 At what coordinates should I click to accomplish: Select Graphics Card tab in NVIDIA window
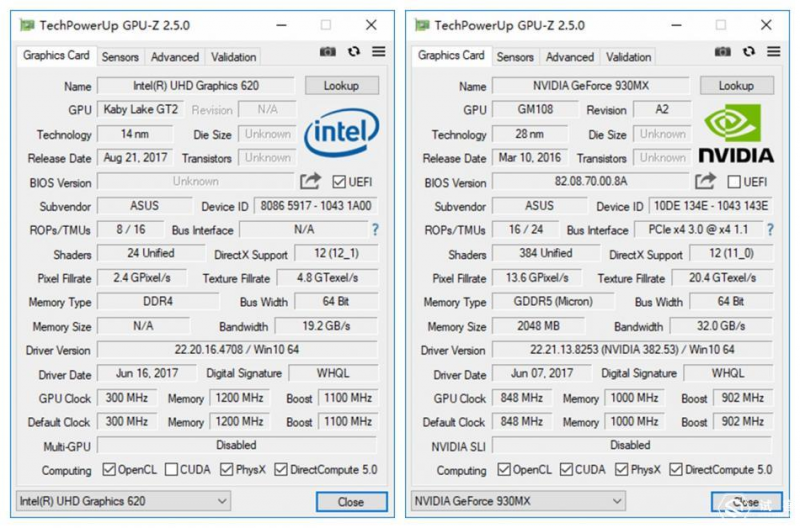point(451,55)
